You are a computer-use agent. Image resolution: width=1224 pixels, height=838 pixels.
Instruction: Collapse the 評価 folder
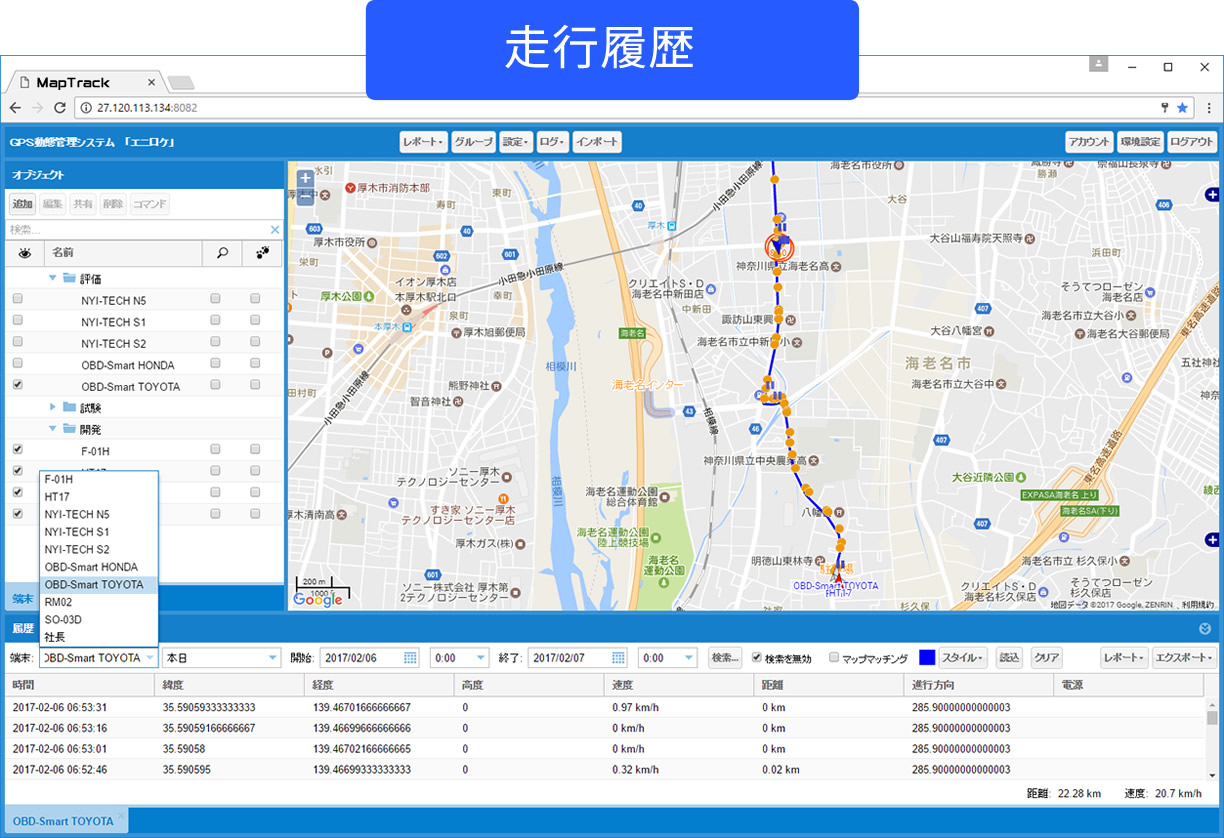[x=52, y=279]
